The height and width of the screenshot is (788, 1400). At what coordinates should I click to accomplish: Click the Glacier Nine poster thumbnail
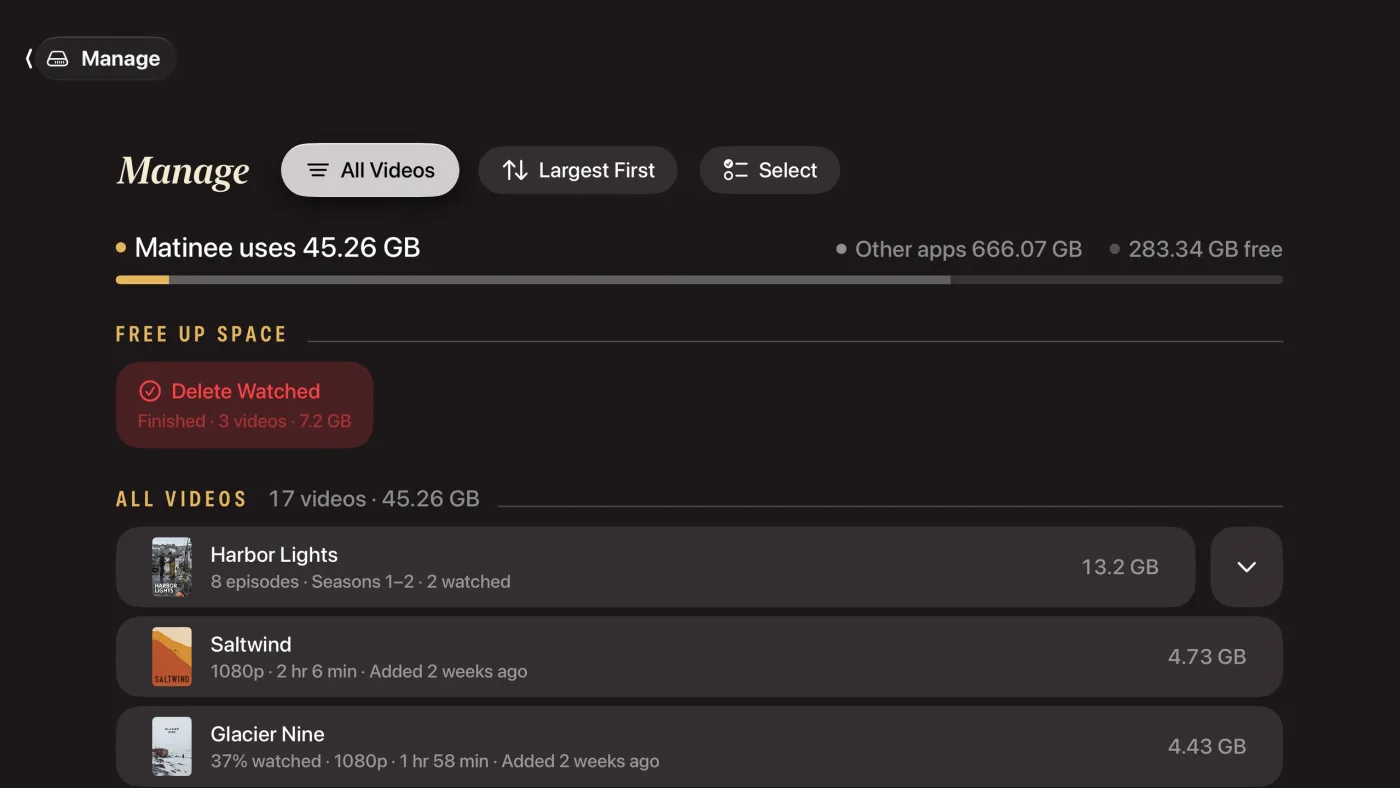coord(172,746)
